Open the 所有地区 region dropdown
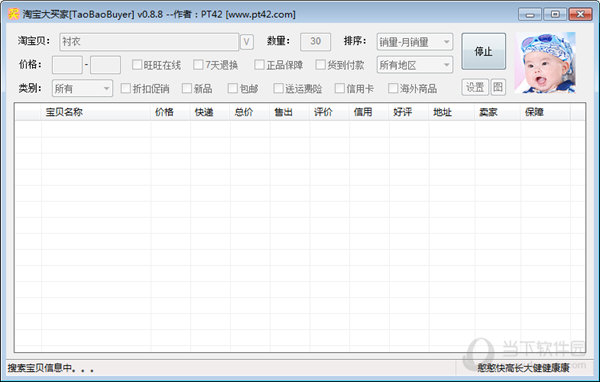The height and width of the screenshot is (382, 600). (x=415, y=65)
